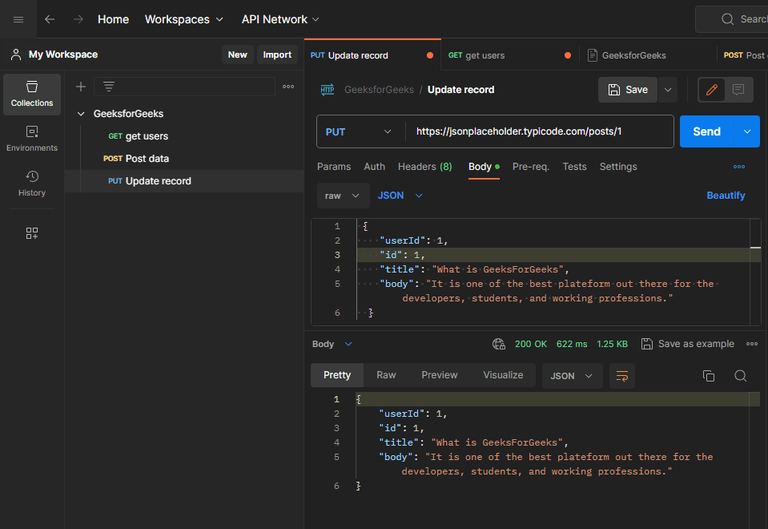The width and height of the screenshot is (768, 529).
Task: Switch response view to Raw
Action: tap(386, 375)
